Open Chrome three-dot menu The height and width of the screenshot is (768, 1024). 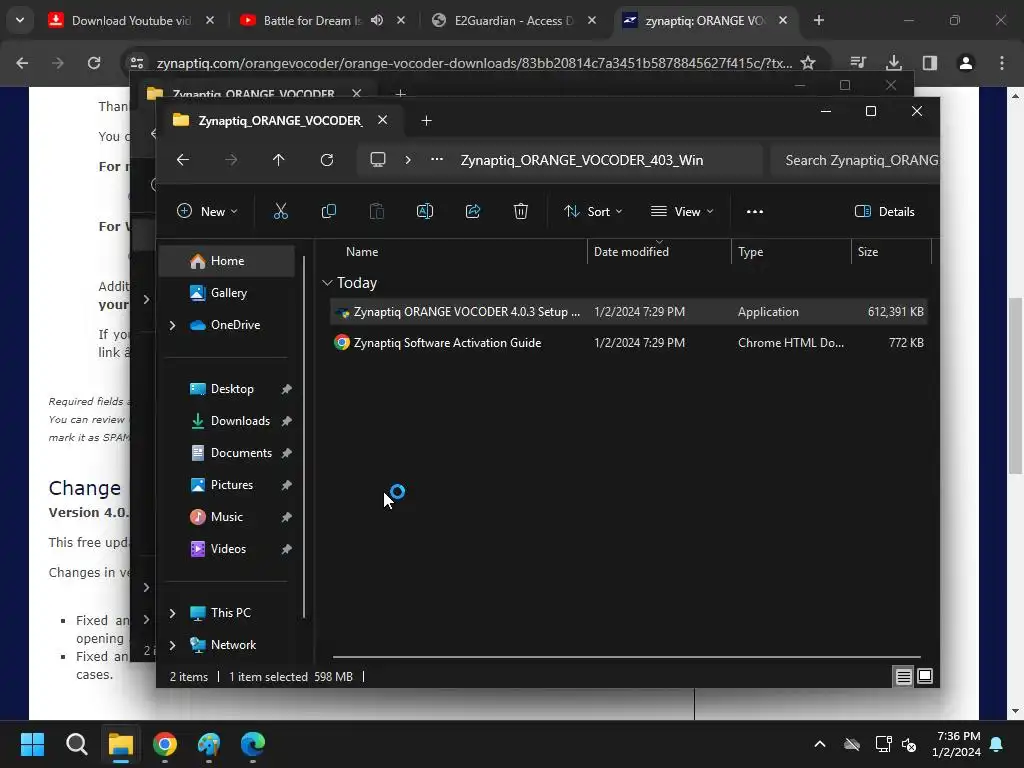[1001, 63]
